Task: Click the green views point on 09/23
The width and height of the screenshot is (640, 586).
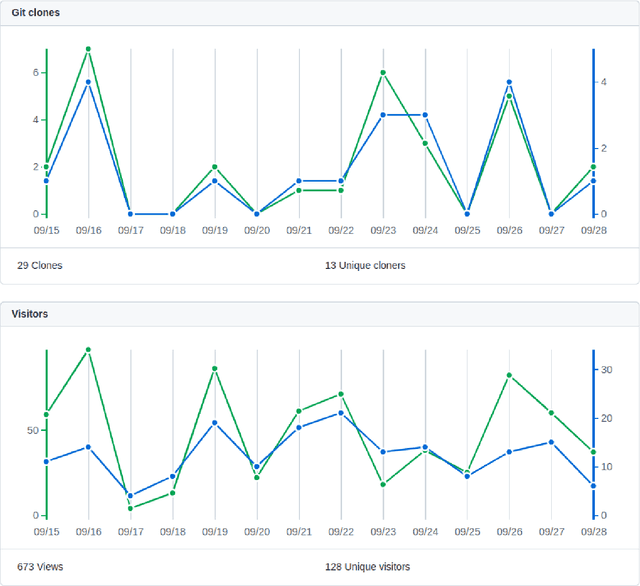Action: (383, 484)
